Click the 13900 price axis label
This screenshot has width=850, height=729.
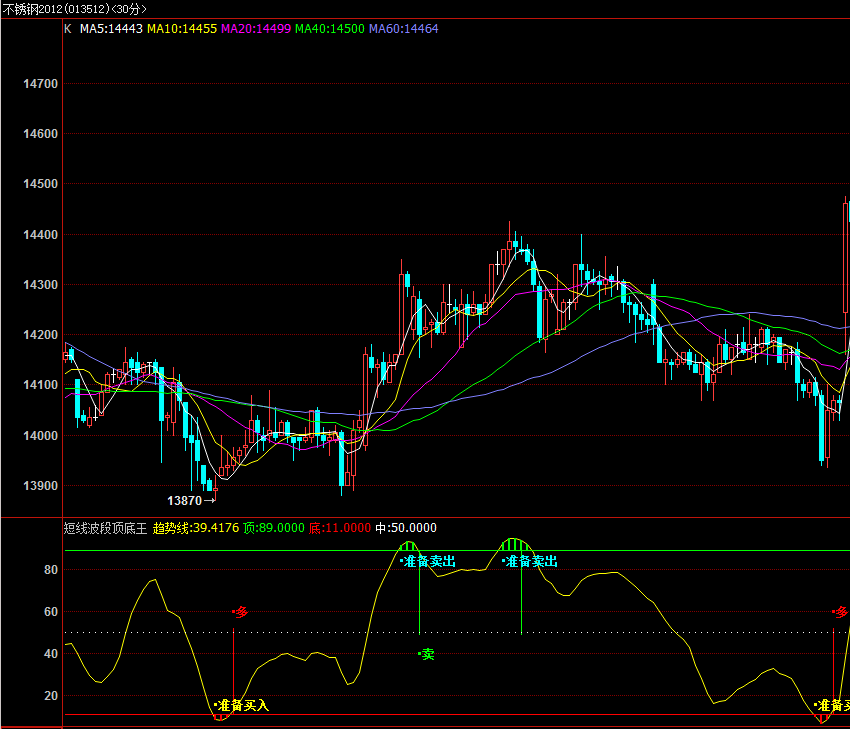pyautogui.click(x=40, y=486)
